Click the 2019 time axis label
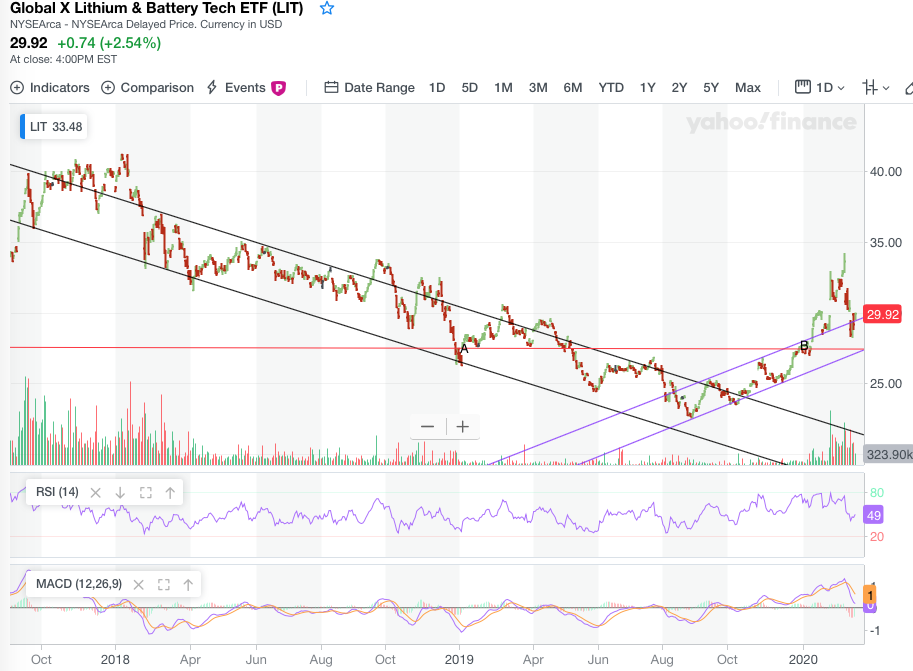 tap(459, 659)
